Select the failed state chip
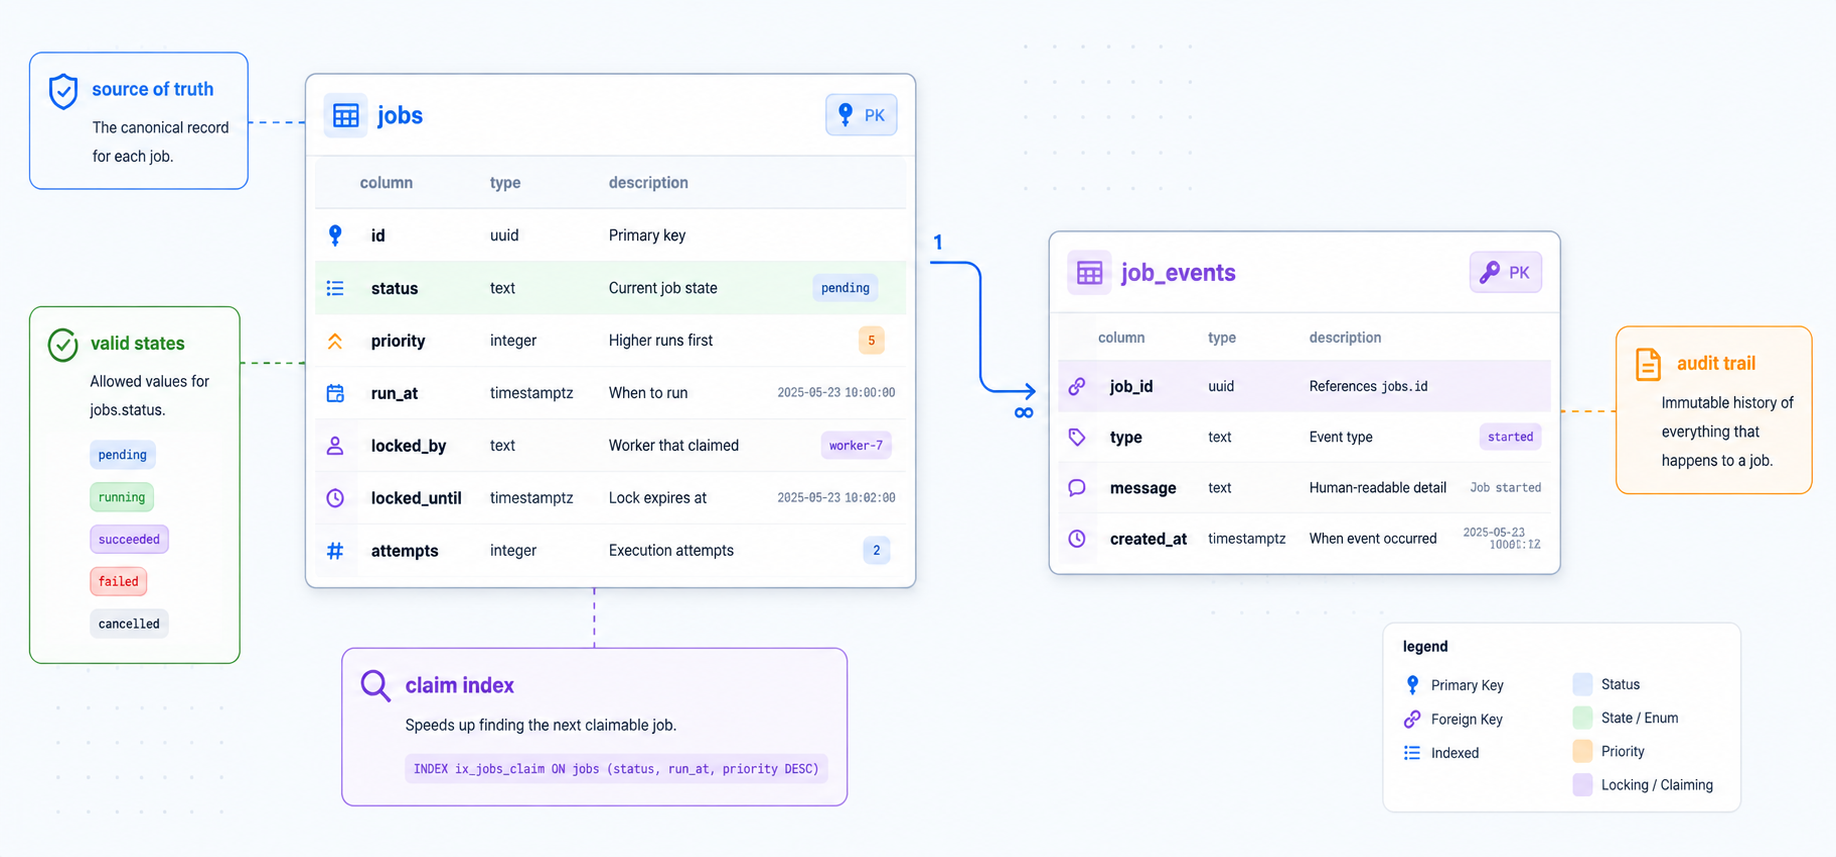This screenshot has width=1836, height=857. [x=118, y=581]
